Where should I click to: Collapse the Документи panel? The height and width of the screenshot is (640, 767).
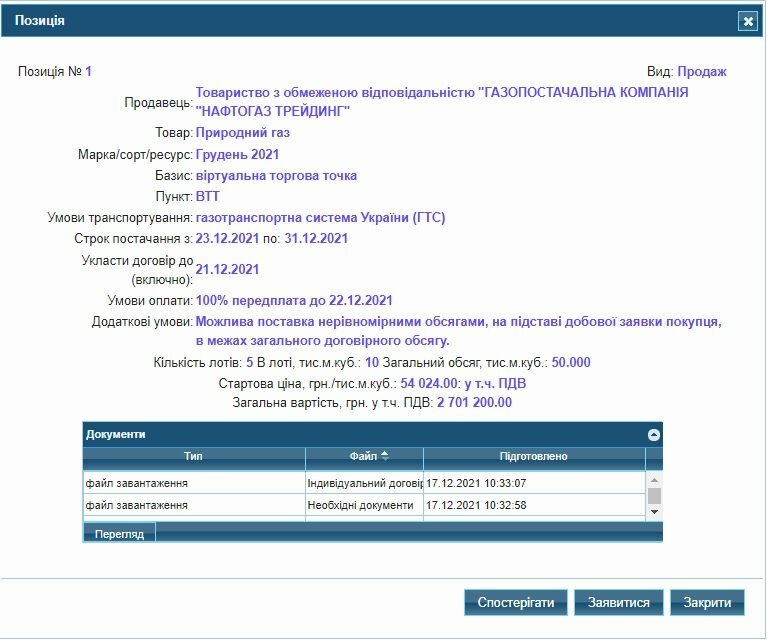(x=654, y=434)
